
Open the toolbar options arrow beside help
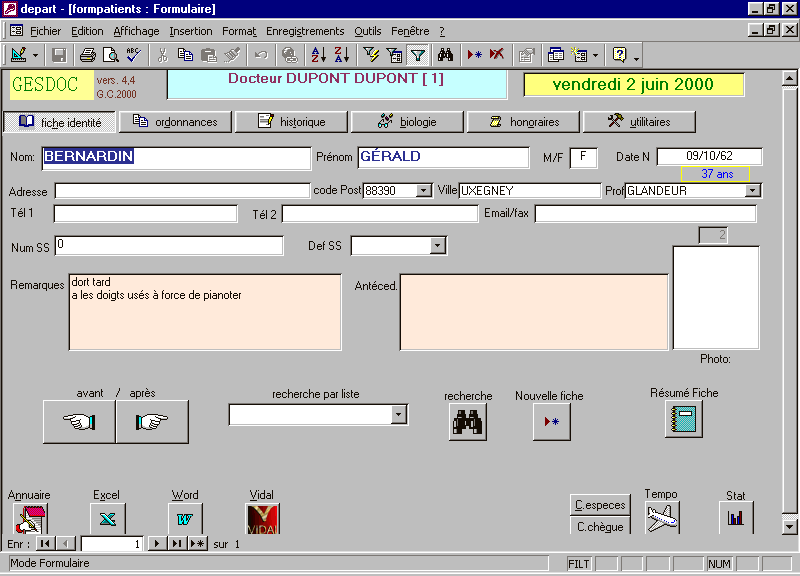pos(636,58)
